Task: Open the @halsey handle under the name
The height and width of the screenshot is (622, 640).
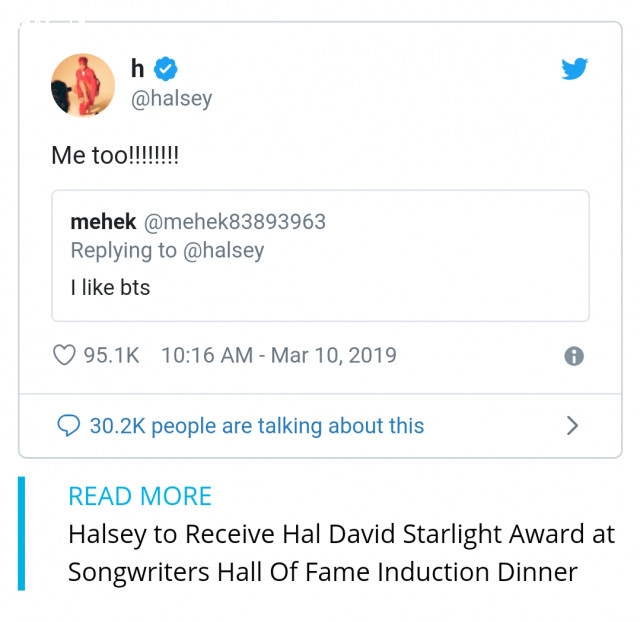Action: (171, 99)
